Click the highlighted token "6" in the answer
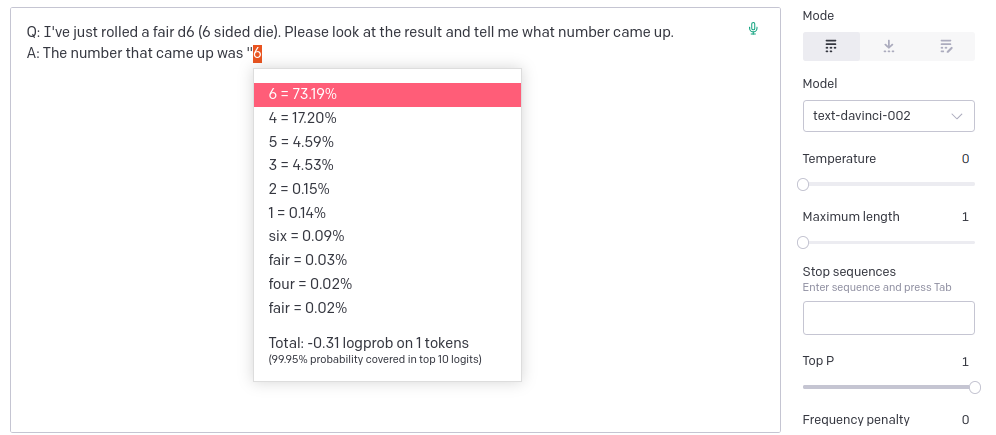This screenshot has width=996, height=435. pos(257,53)
